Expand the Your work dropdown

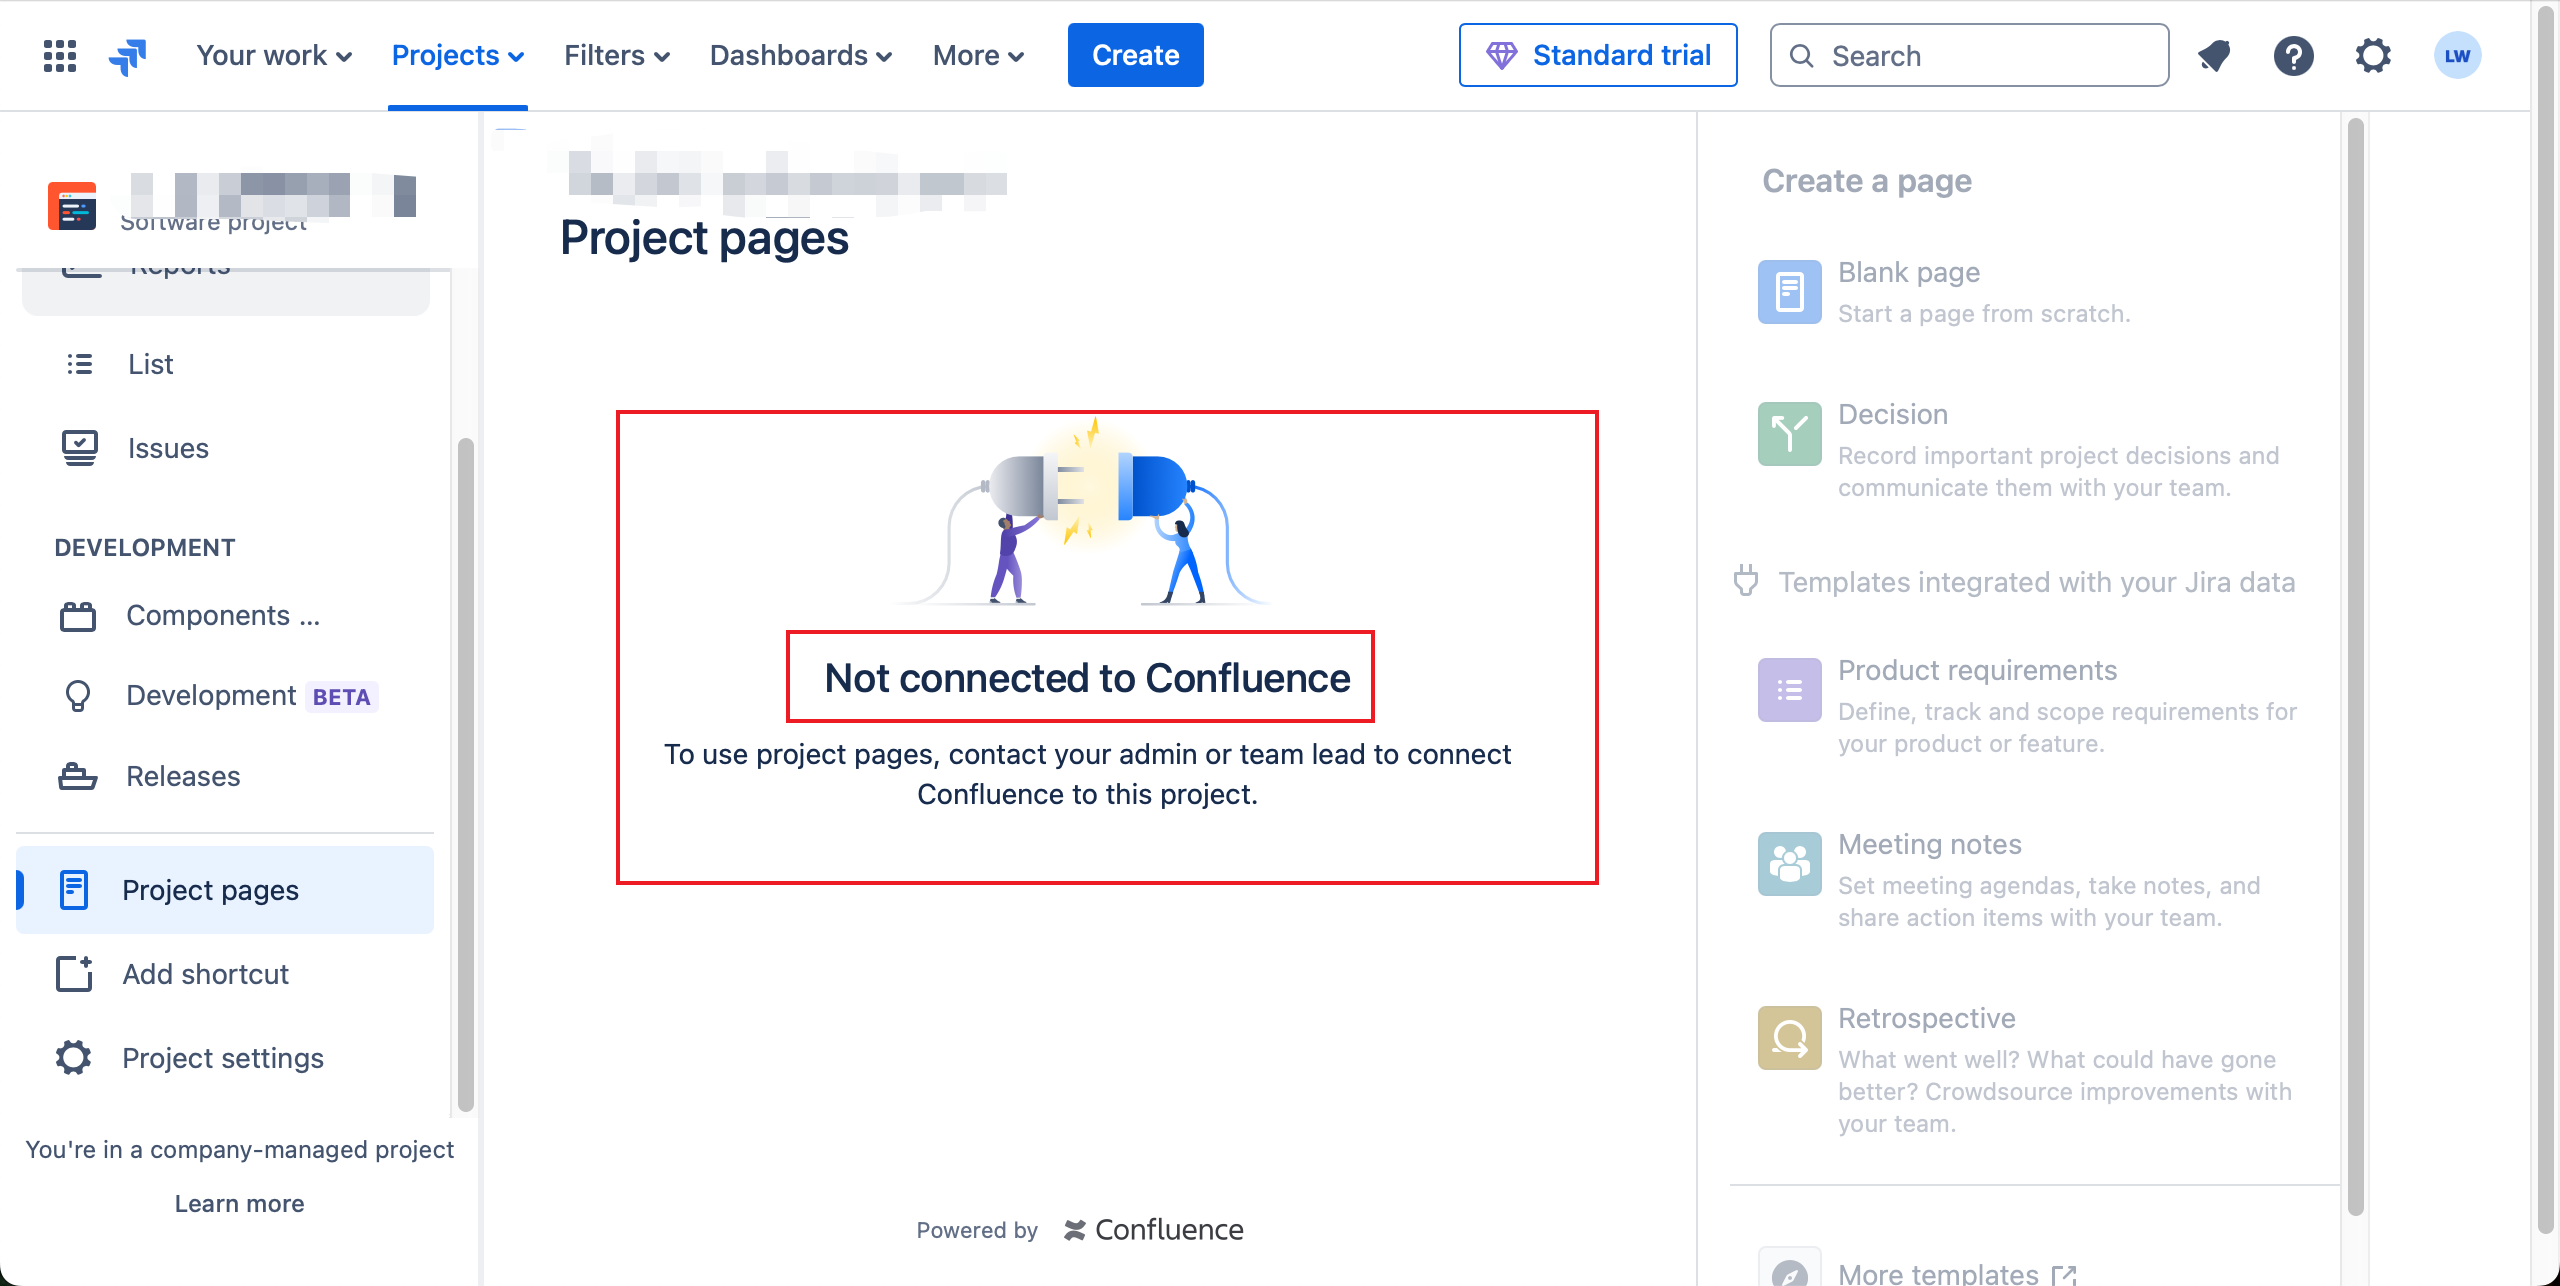[x=274, y=56]
